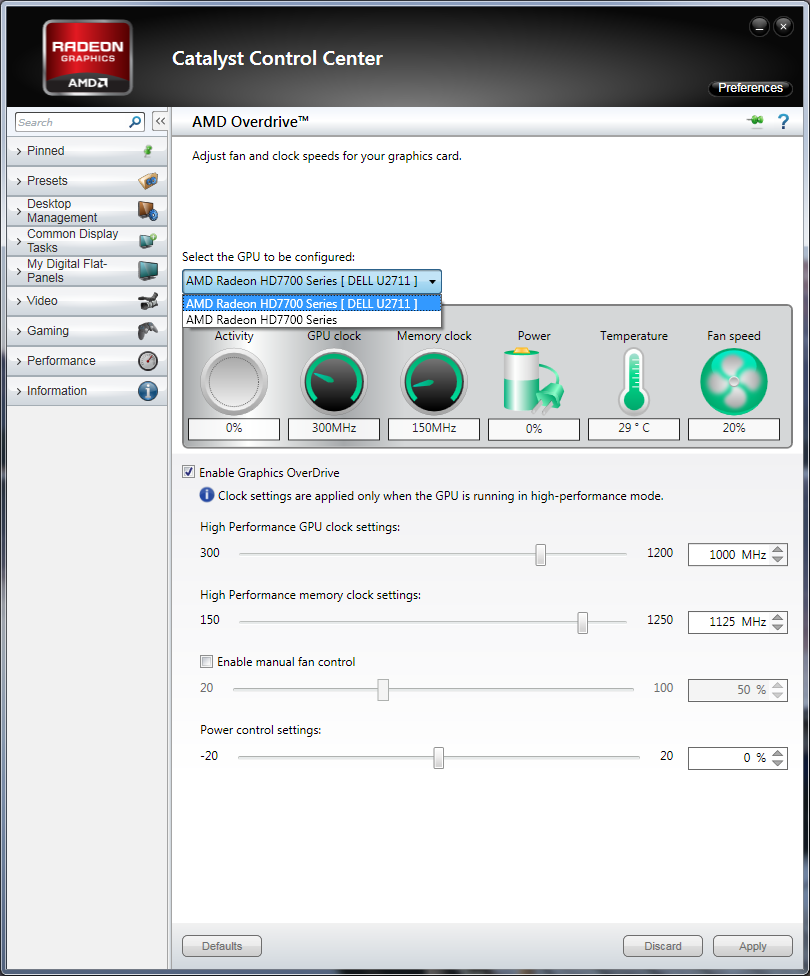Click the Activity dial gauge

[x=234, y=382]
